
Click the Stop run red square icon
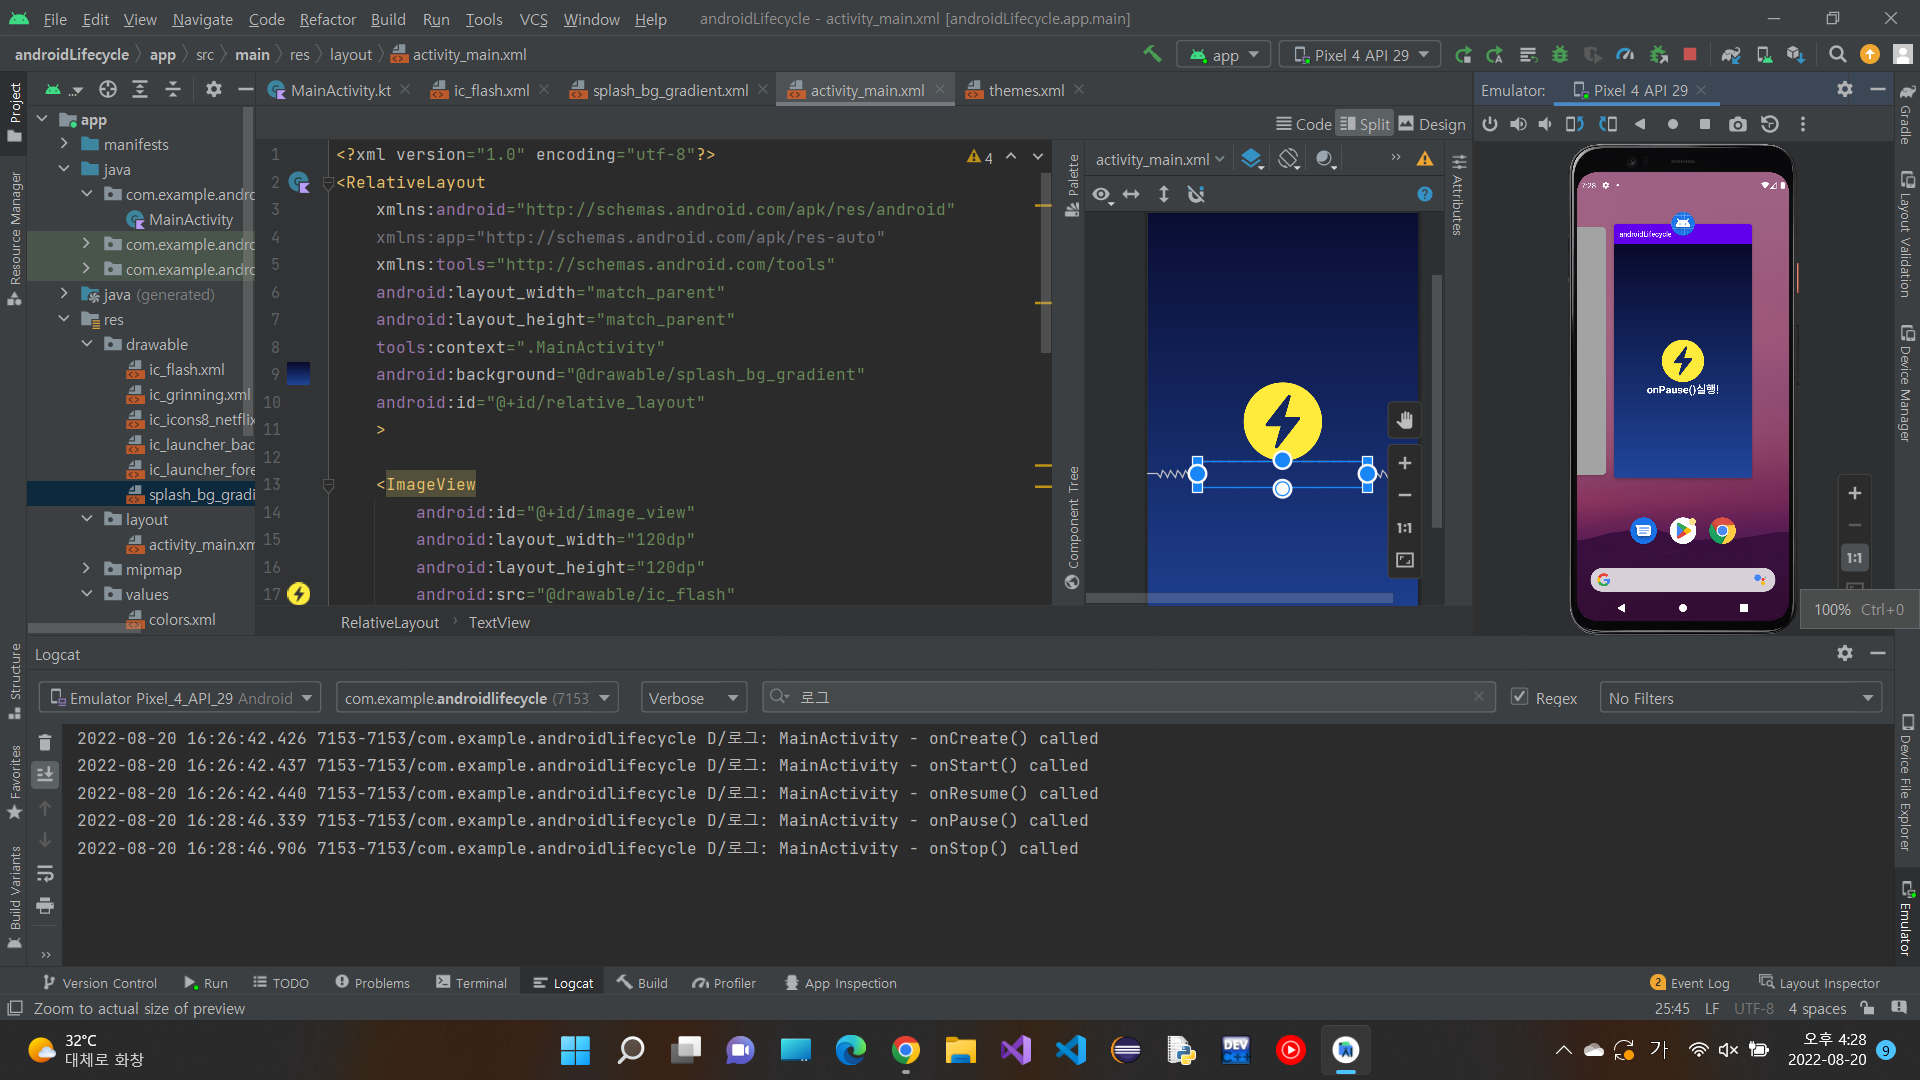pyautogui.click(x=1690, y=55)
